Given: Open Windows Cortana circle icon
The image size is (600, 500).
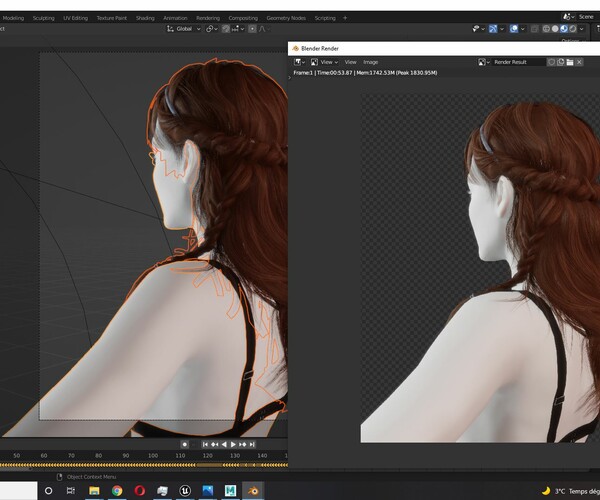Looking at the screenshot, I should pos(49,491).
